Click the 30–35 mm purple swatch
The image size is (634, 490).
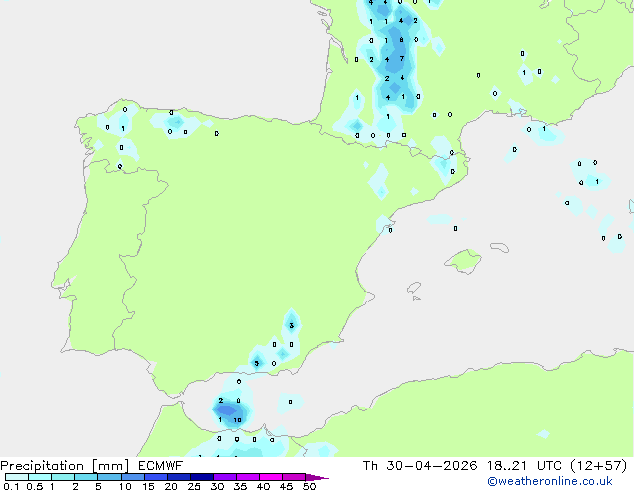pyautogui.click(x=225, y=477)
